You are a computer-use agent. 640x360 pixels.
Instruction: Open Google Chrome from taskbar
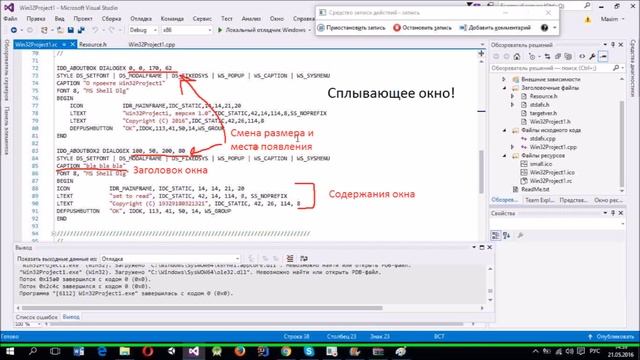pyautogui.click(x=286, y=351)
